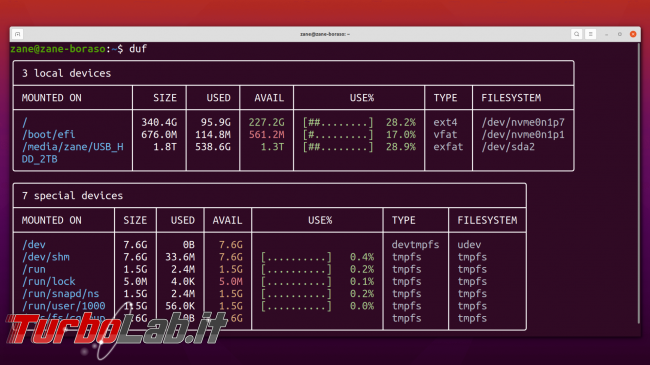Click the 'ext4' type entry

pos(445,122)
